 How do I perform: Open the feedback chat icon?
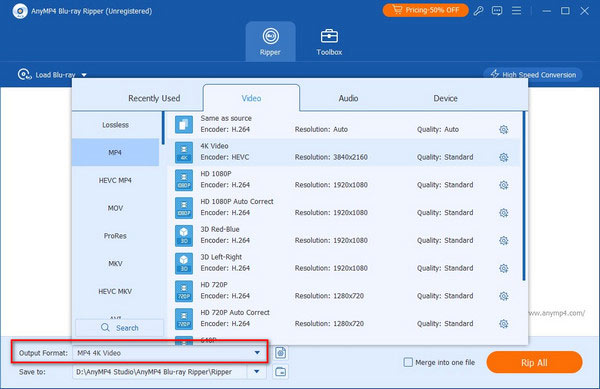pyautogui.click(x=497, y=11)
